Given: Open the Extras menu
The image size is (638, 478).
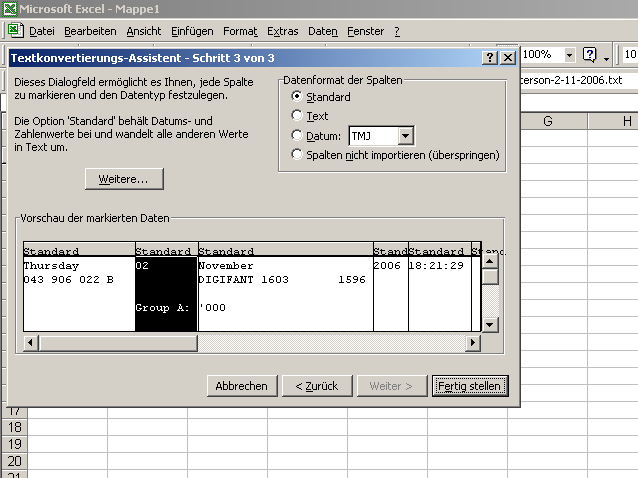Looking at the screenshot, I should (283, 31).
